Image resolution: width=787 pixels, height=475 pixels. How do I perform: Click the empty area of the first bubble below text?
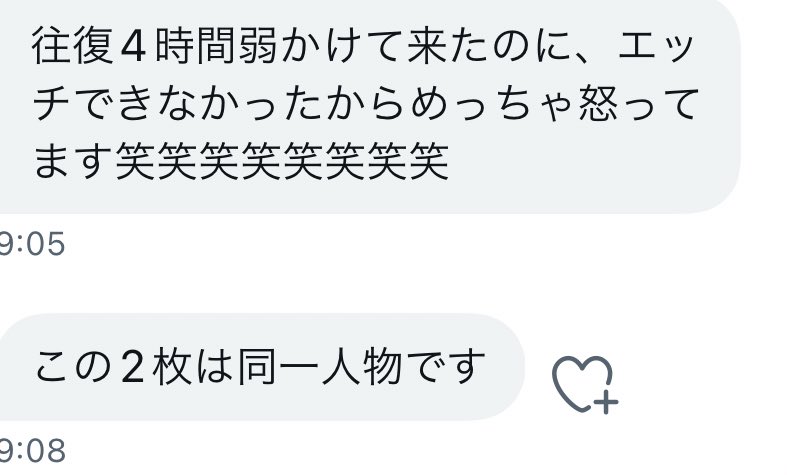tap(369, 198)
